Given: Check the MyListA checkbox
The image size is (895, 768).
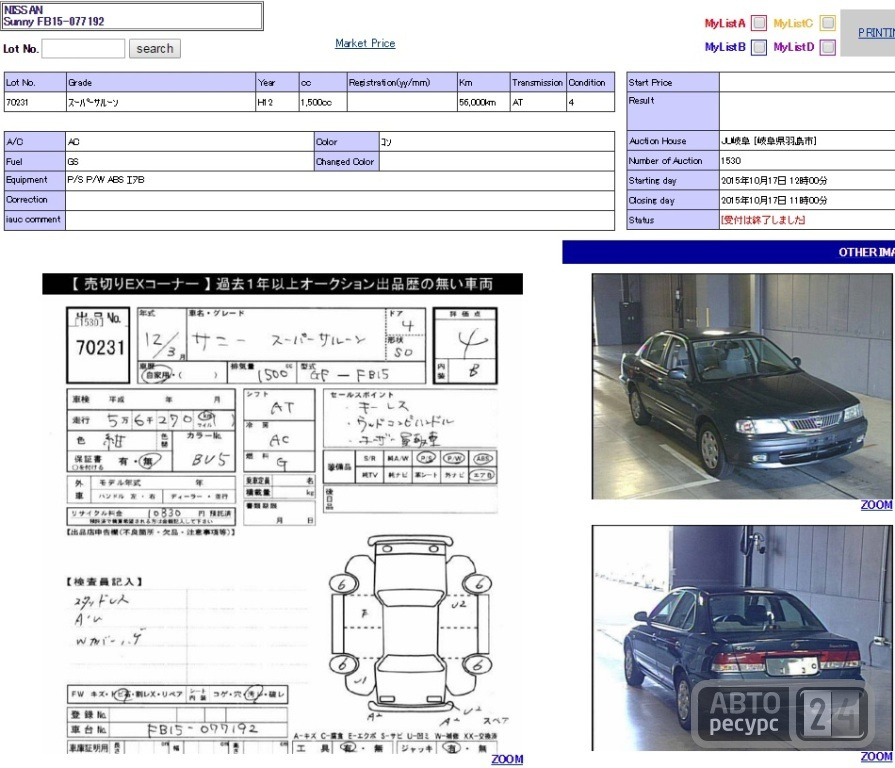Looking at the screenshot, I should click(x=759, y=23).
